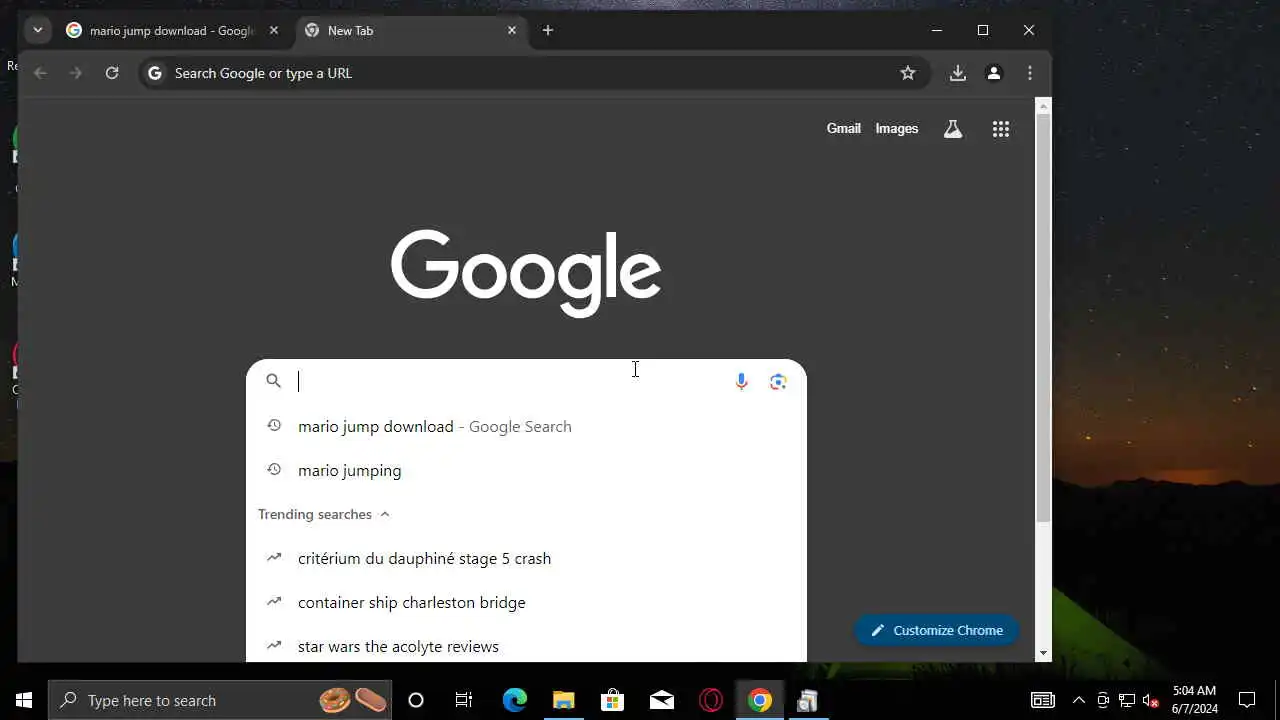
Task: Open the Chrome profile icon
Action: [994, 73]
